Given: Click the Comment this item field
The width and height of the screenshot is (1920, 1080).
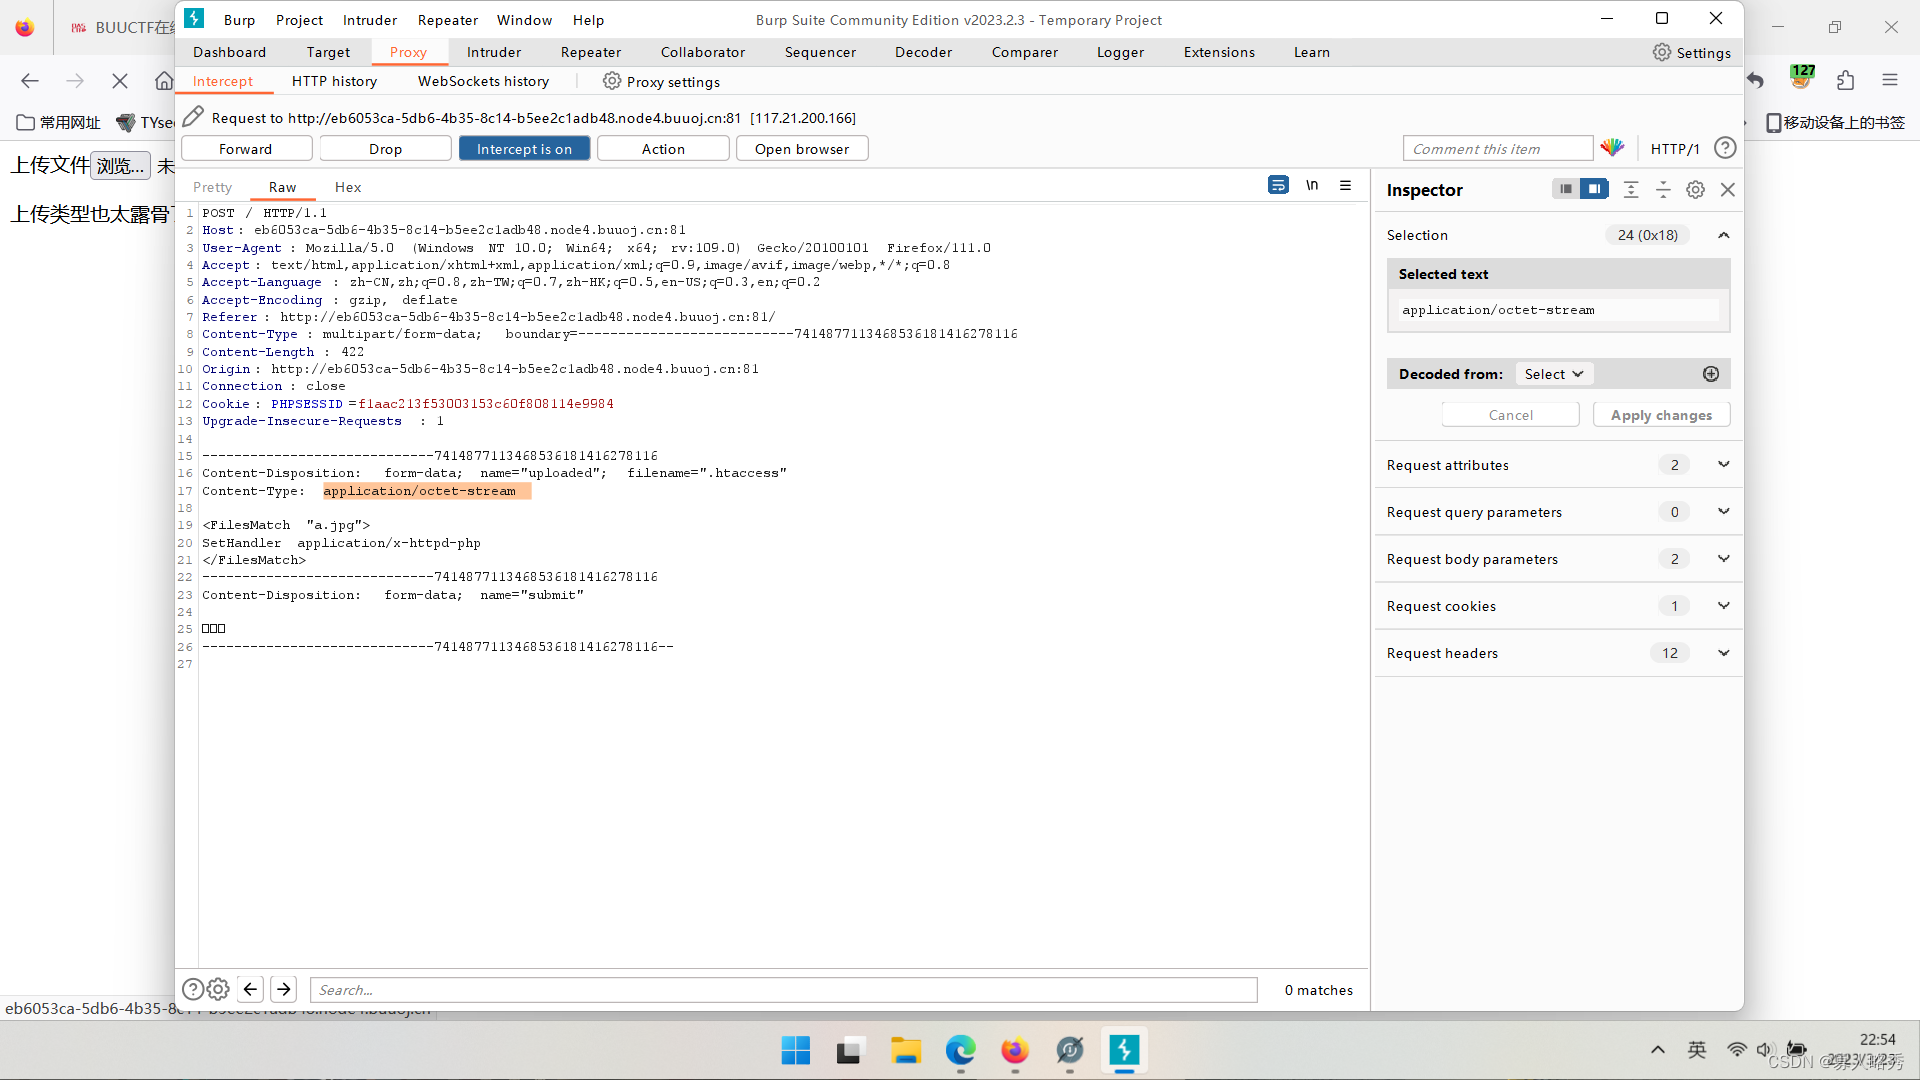Looking at the screenshot, I should [x=1497, y=148].
